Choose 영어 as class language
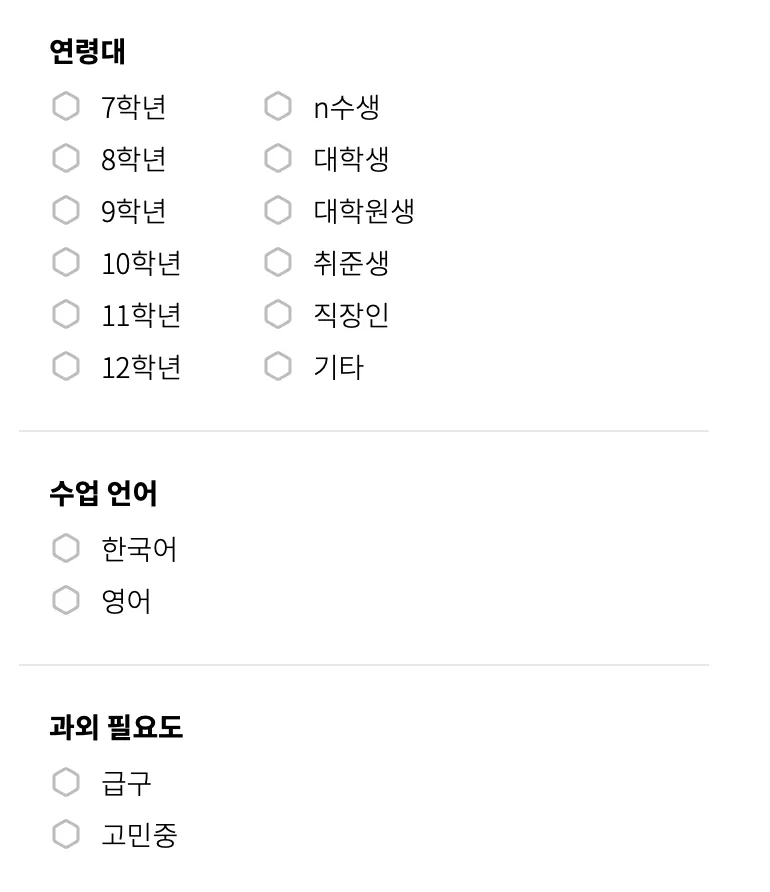The image size is (770, 892). pyautogui.click(x=65, y=601)
